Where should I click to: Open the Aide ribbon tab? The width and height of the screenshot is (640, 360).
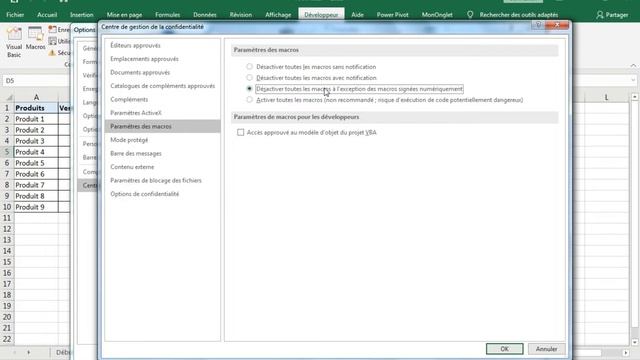click(x=357, y=15)
